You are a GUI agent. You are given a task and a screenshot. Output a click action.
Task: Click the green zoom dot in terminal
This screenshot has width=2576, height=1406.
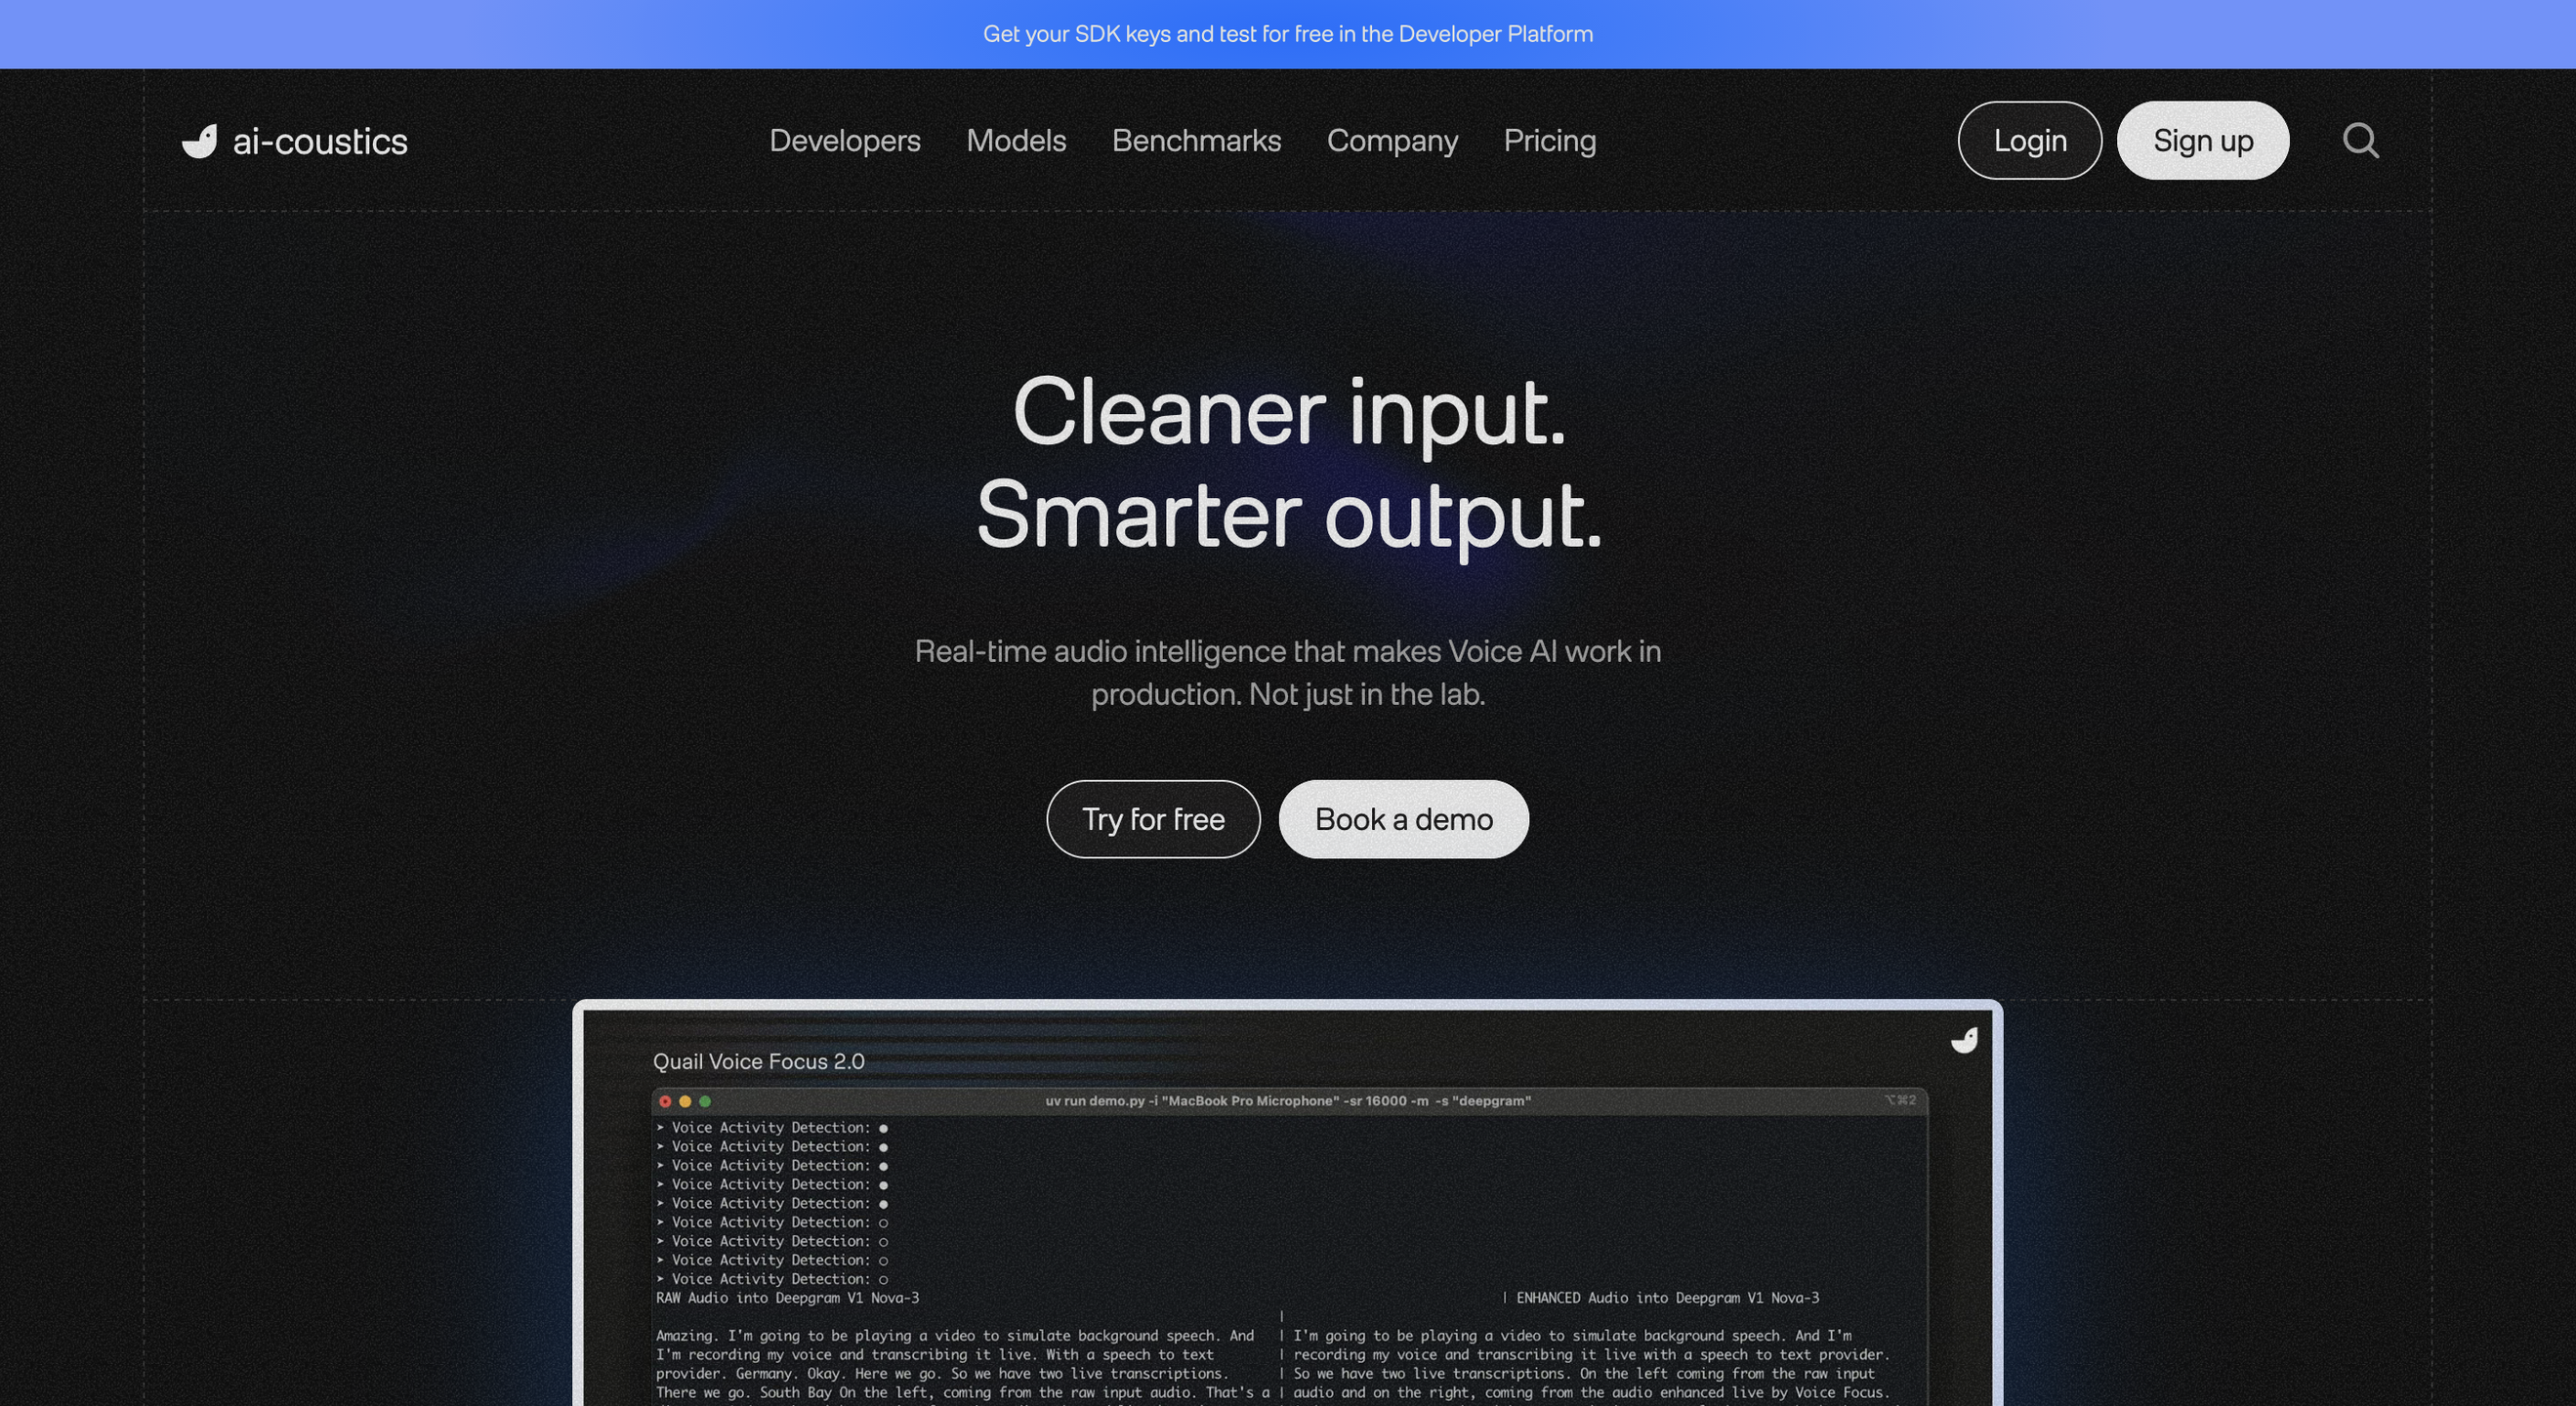(x=705, y=1101)
